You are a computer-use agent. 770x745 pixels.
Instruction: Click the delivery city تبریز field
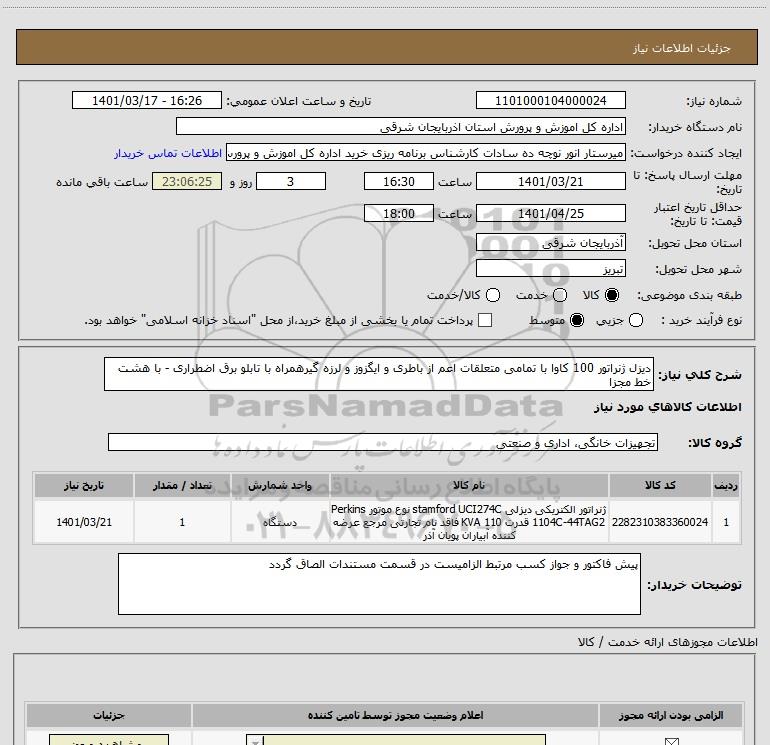(x=550, y=269)
